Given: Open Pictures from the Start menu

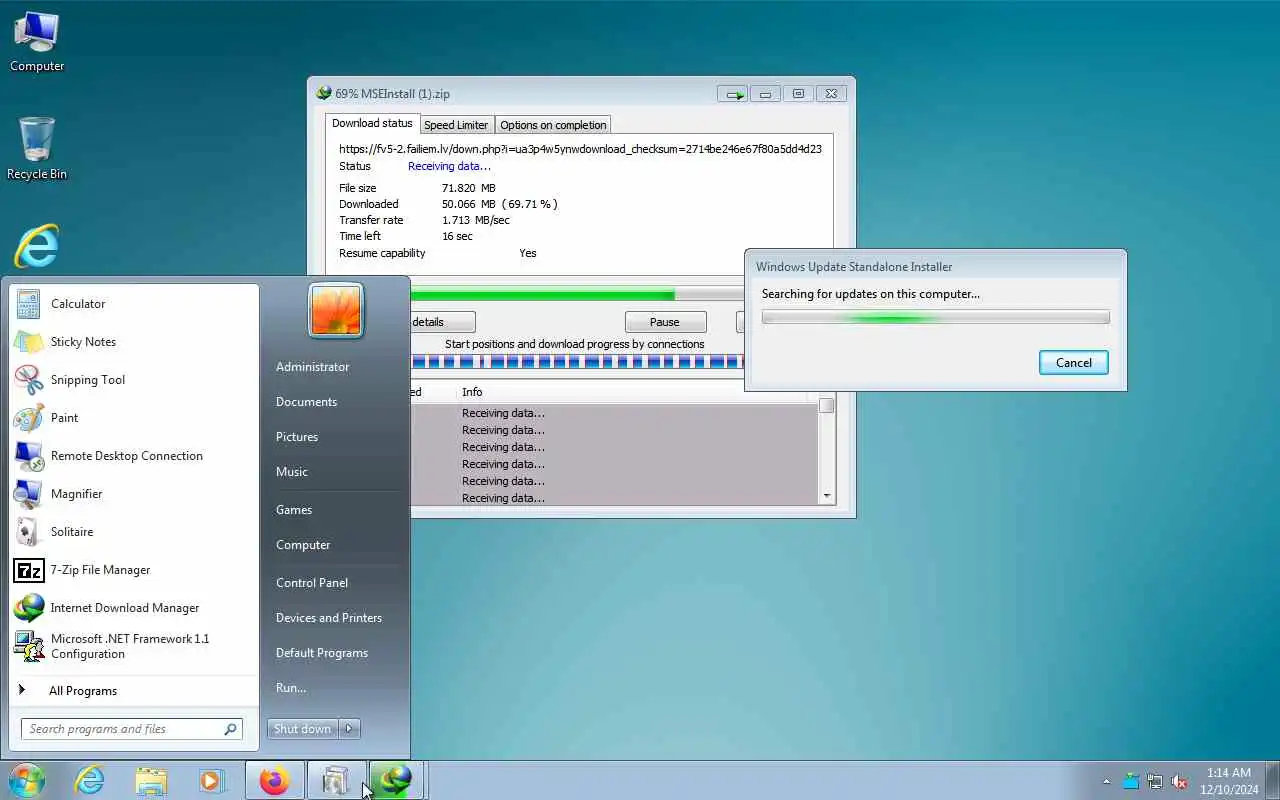Looking at the screenshot, I should pos(297,437).
